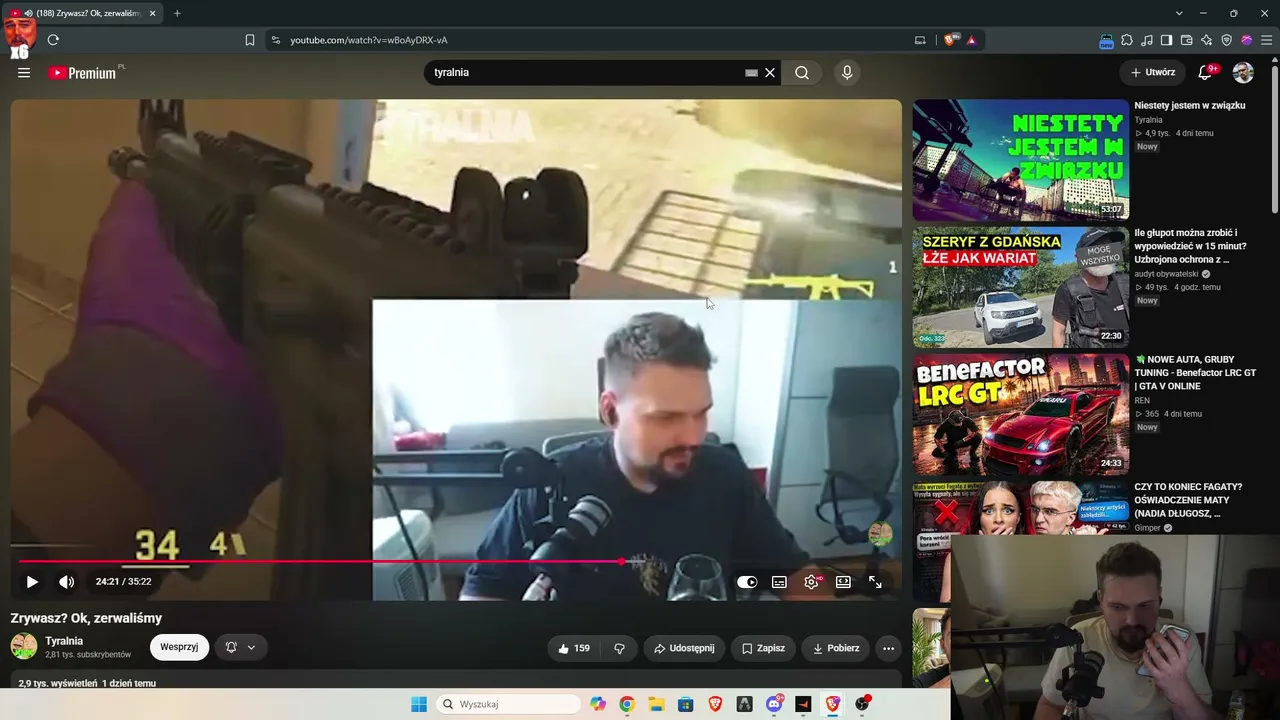Screen dimensions: 1280x720
Task: Open the browser profile avatar icon
Action: (x=1247, y=40)
